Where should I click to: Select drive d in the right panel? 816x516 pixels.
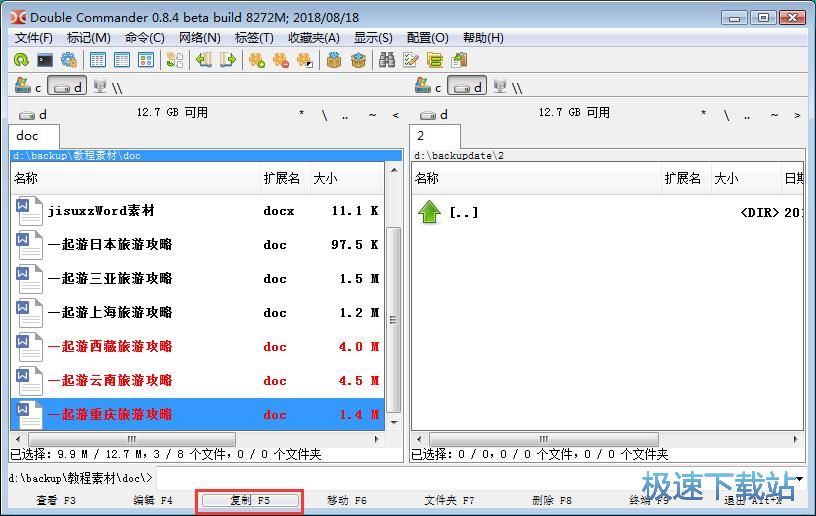[467, 86]
